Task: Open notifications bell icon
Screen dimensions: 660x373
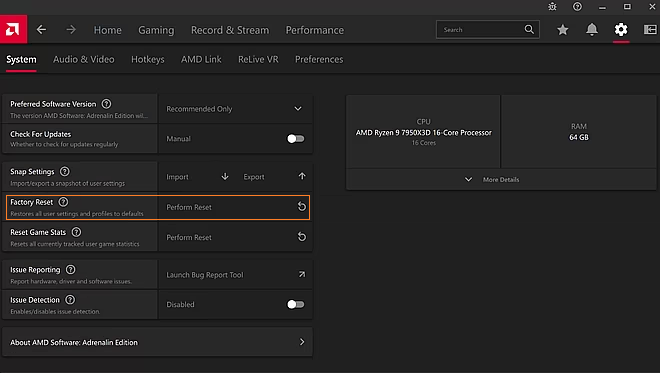Action: pos(592,29)
